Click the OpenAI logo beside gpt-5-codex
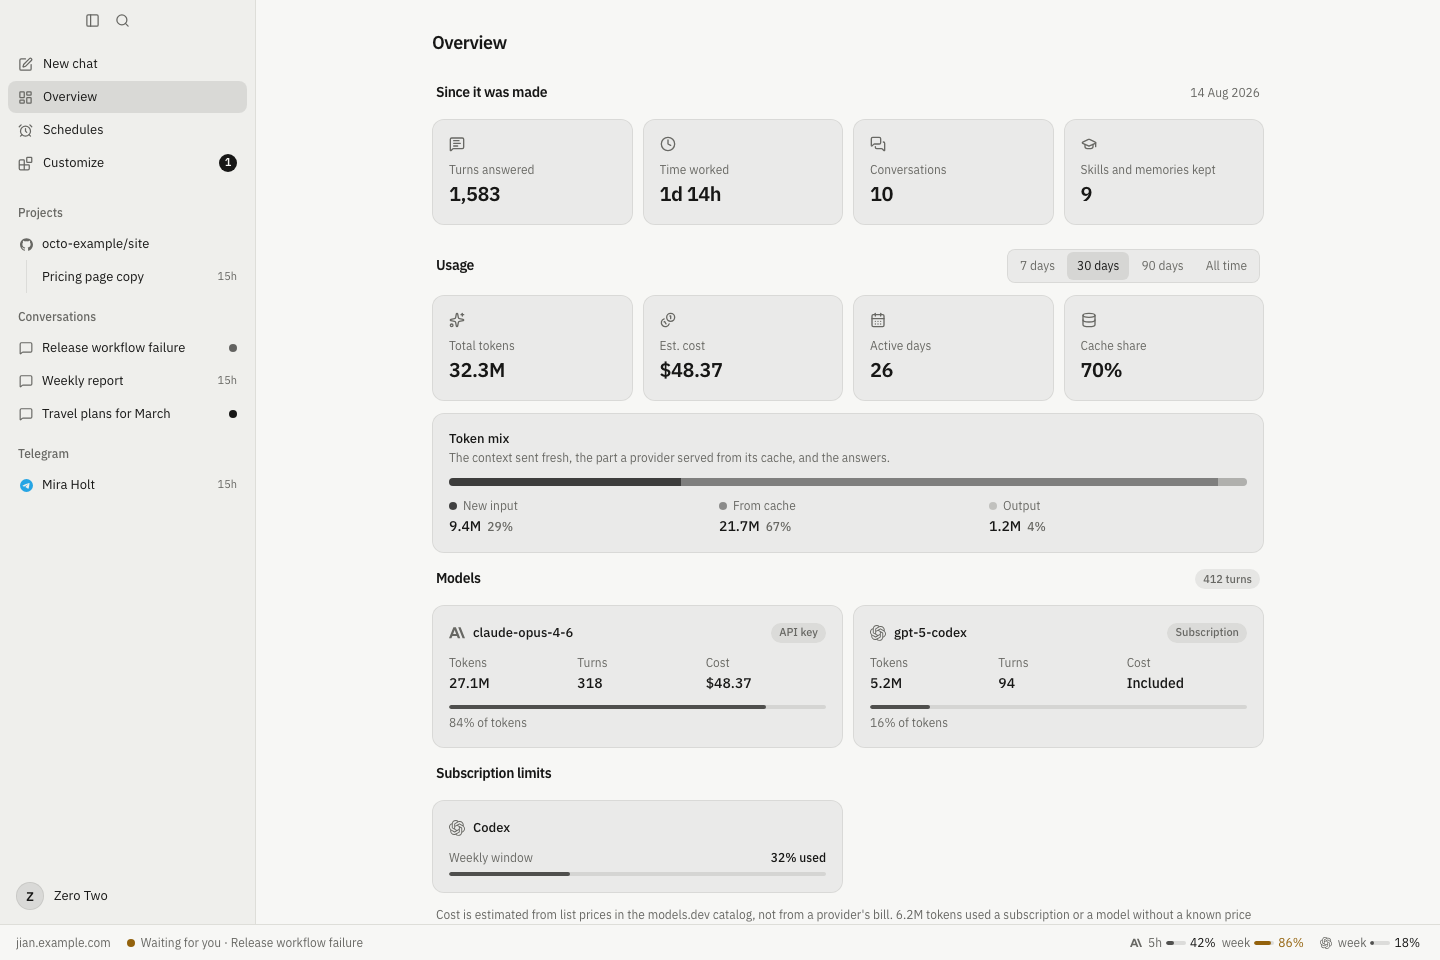Image resolution: width=1440 pixels, height=960 pixels. coord(878,633)
